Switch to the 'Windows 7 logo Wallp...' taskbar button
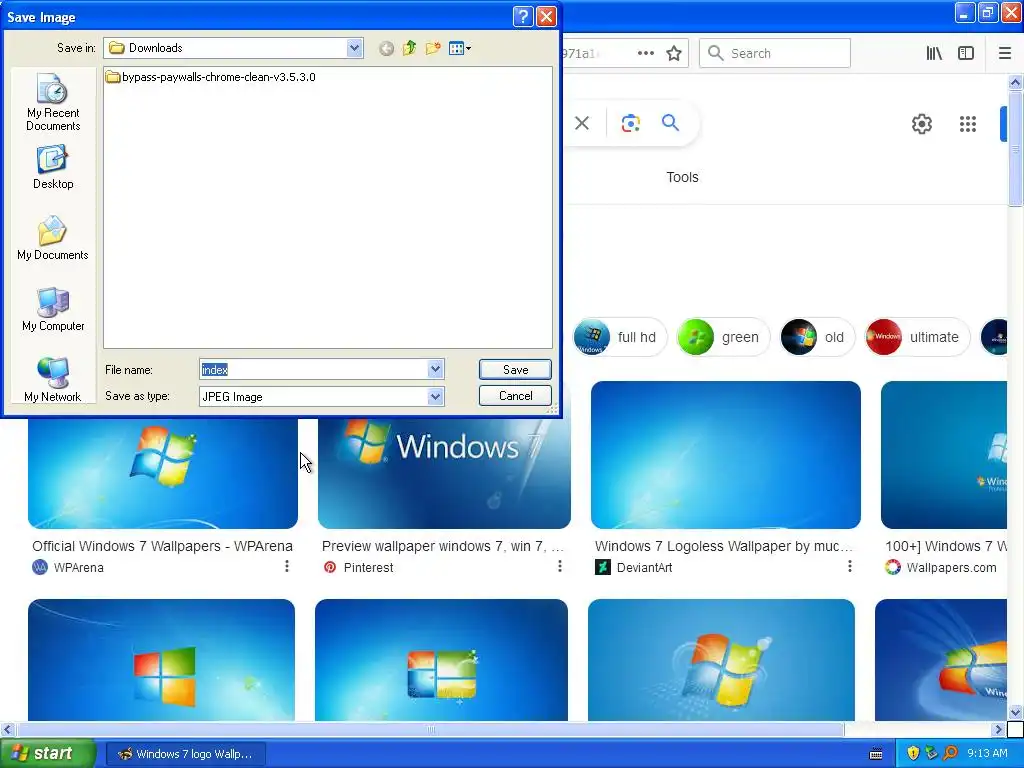 185,754
